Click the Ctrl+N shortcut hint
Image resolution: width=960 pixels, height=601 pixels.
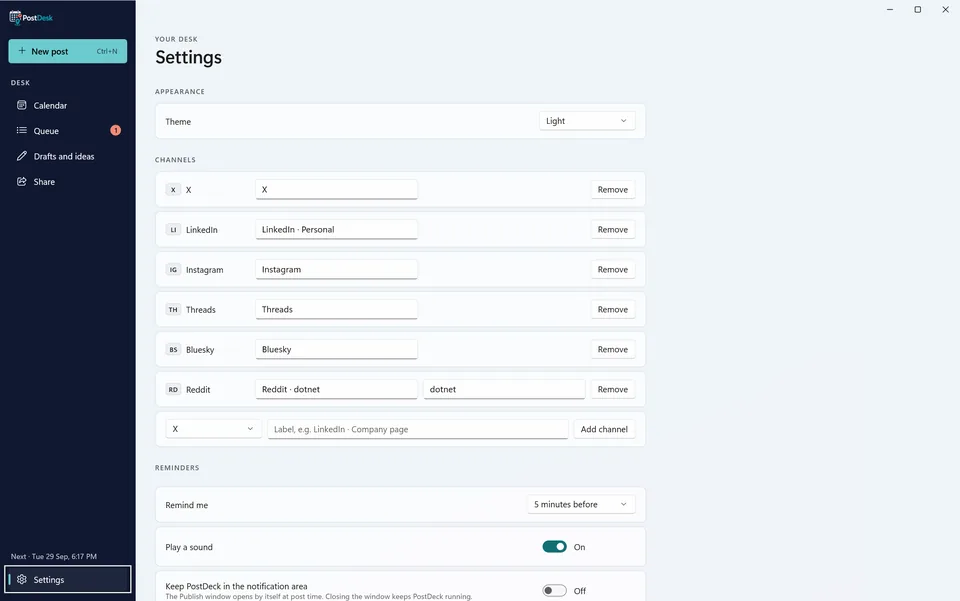(x=107, y=51)
